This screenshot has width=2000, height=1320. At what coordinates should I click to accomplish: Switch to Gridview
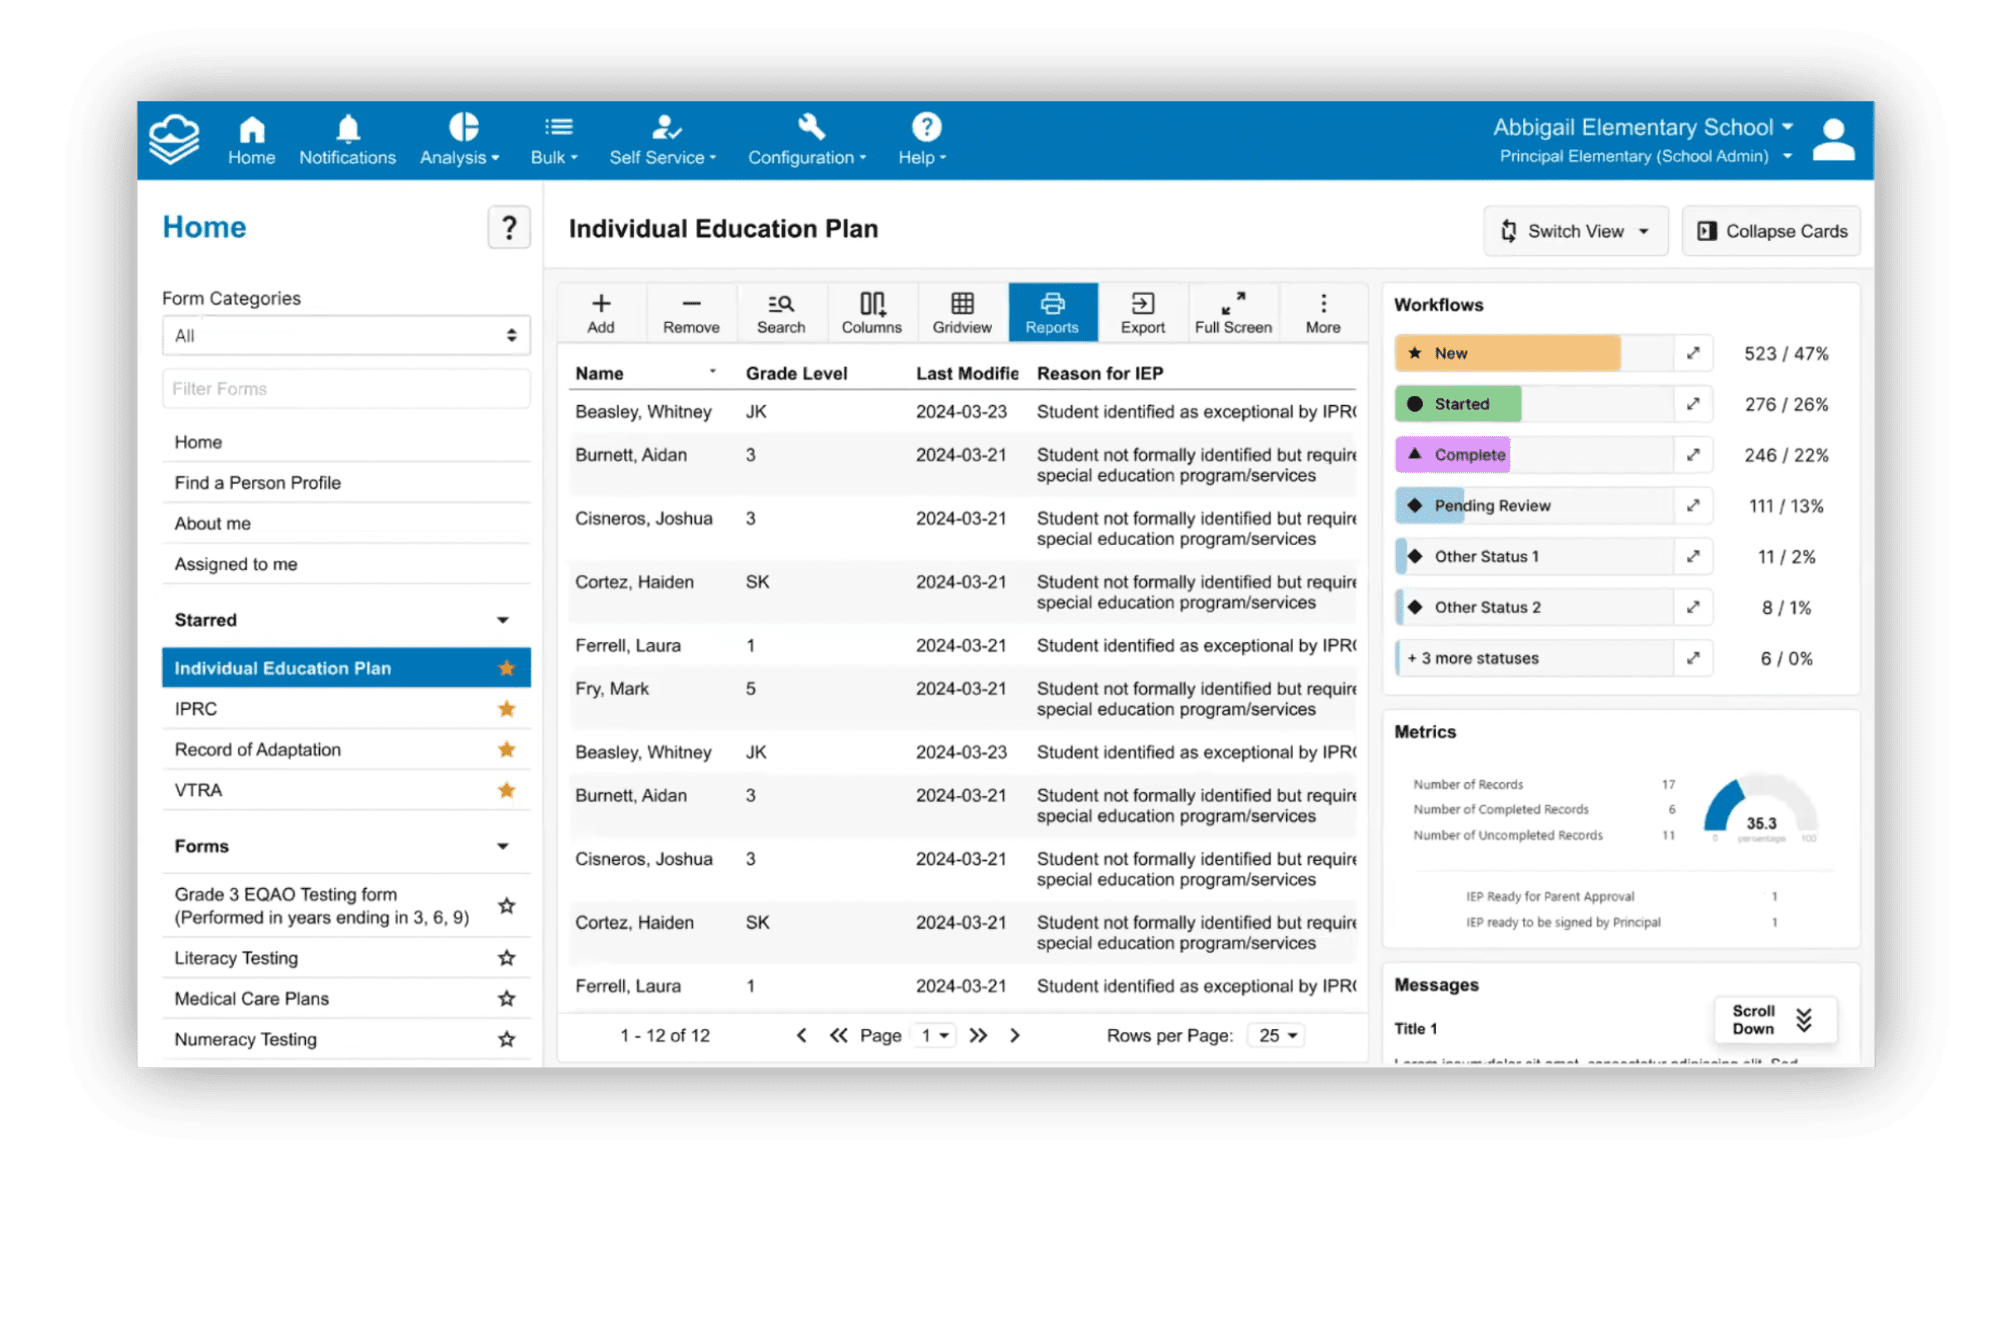coord(962,313)
